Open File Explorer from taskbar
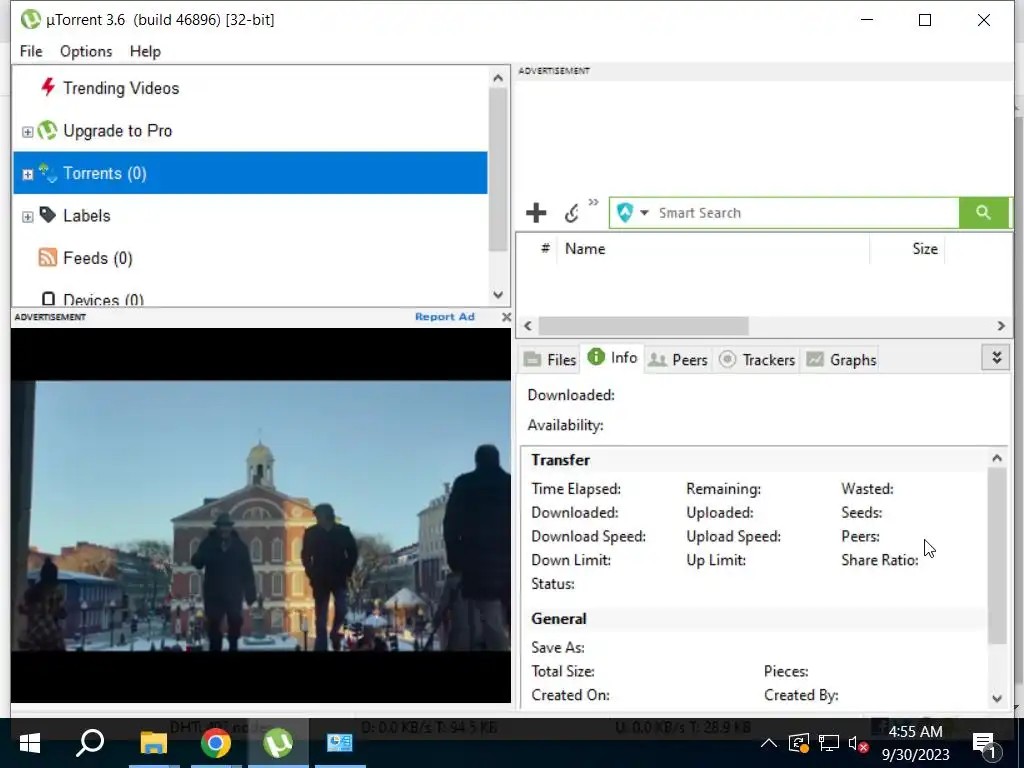1024x768 pixels. click(x=153, y=743)
